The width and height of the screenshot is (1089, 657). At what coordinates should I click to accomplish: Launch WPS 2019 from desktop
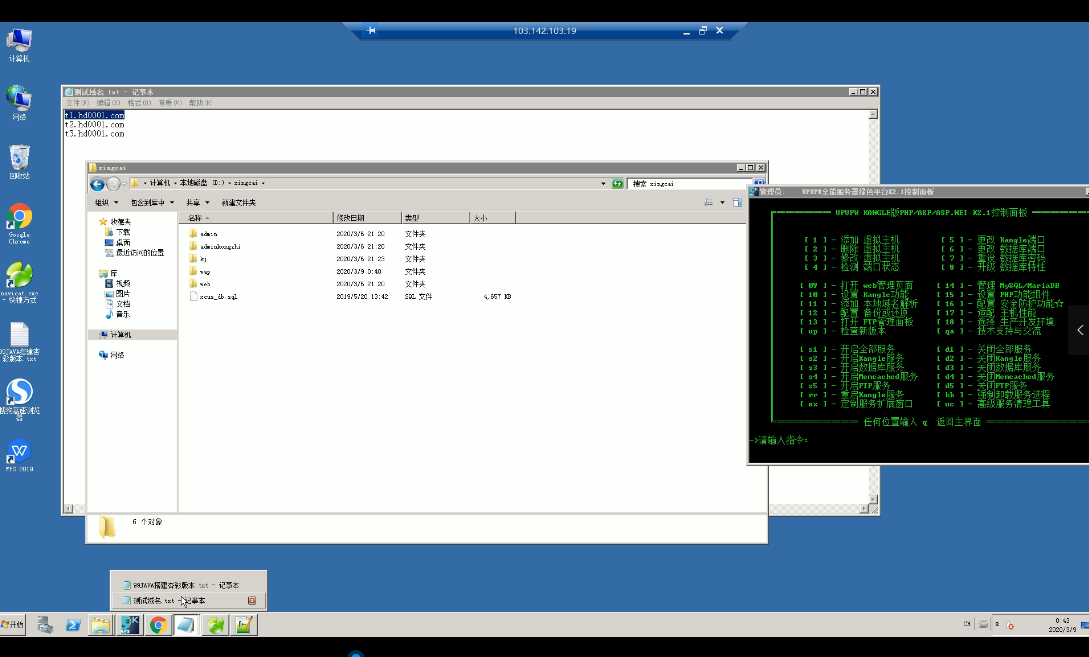coord(19,451)
